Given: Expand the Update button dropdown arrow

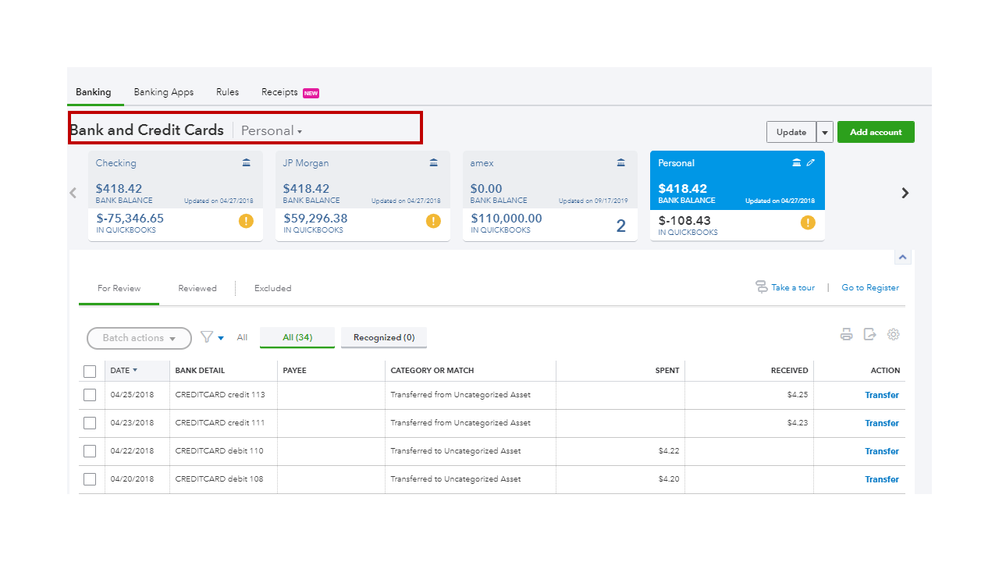Looking at the screenshot, I should [825, 132].
